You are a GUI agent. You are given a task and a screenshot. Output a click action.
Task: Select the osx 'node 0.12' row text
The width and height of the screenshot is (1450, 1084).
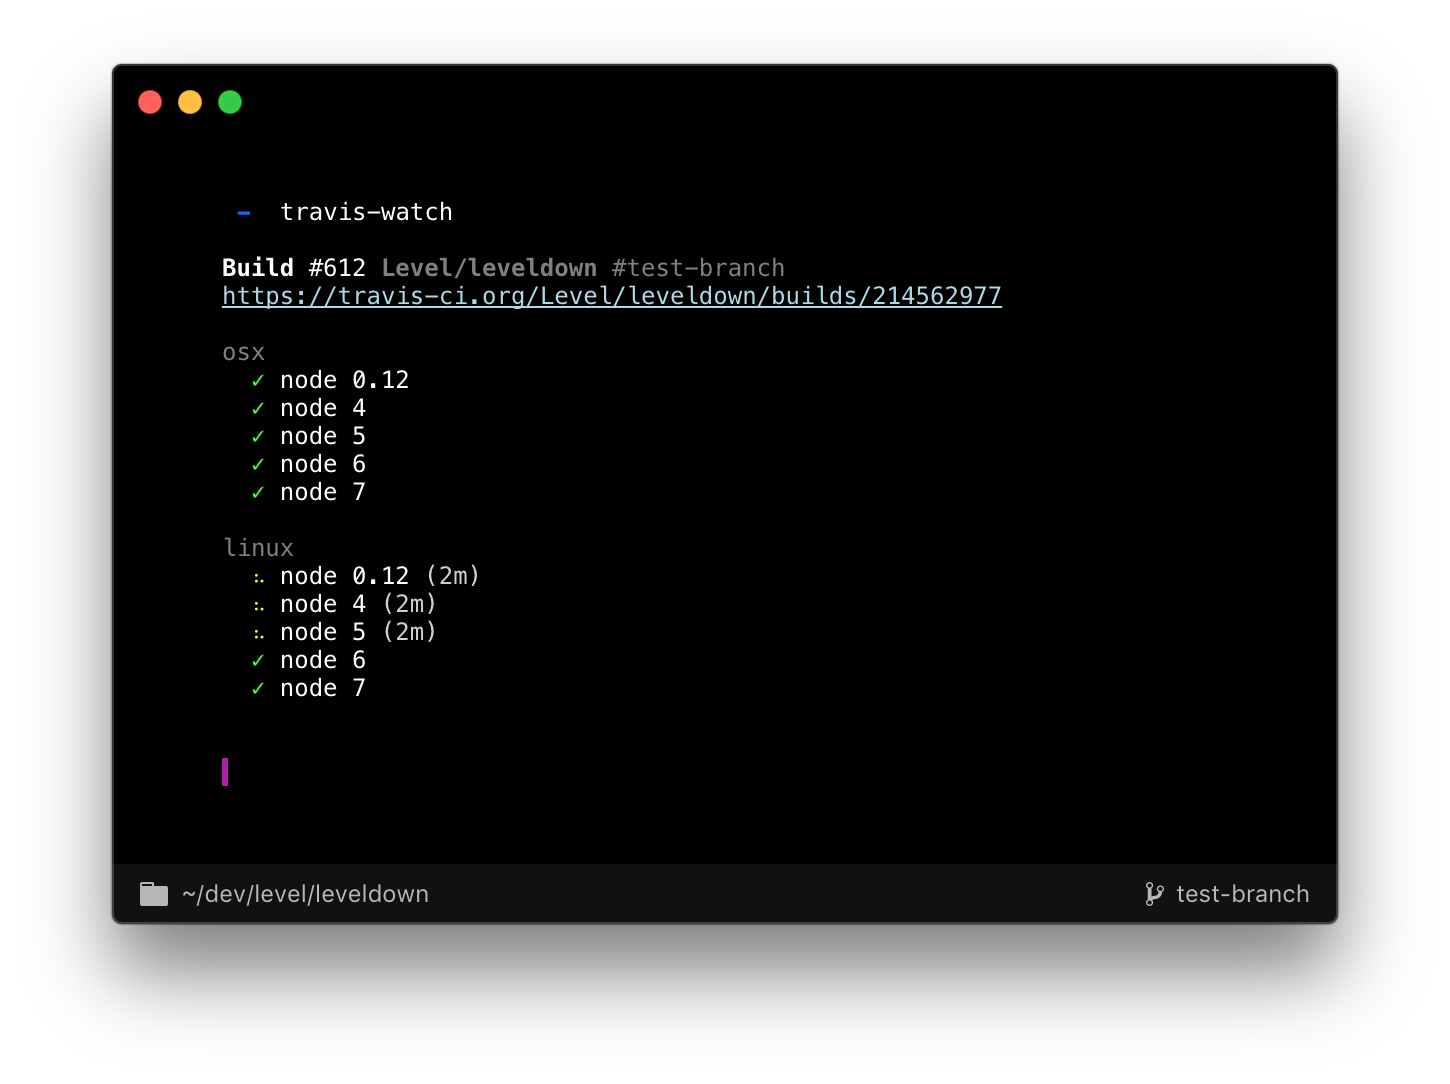coord(345,380)
